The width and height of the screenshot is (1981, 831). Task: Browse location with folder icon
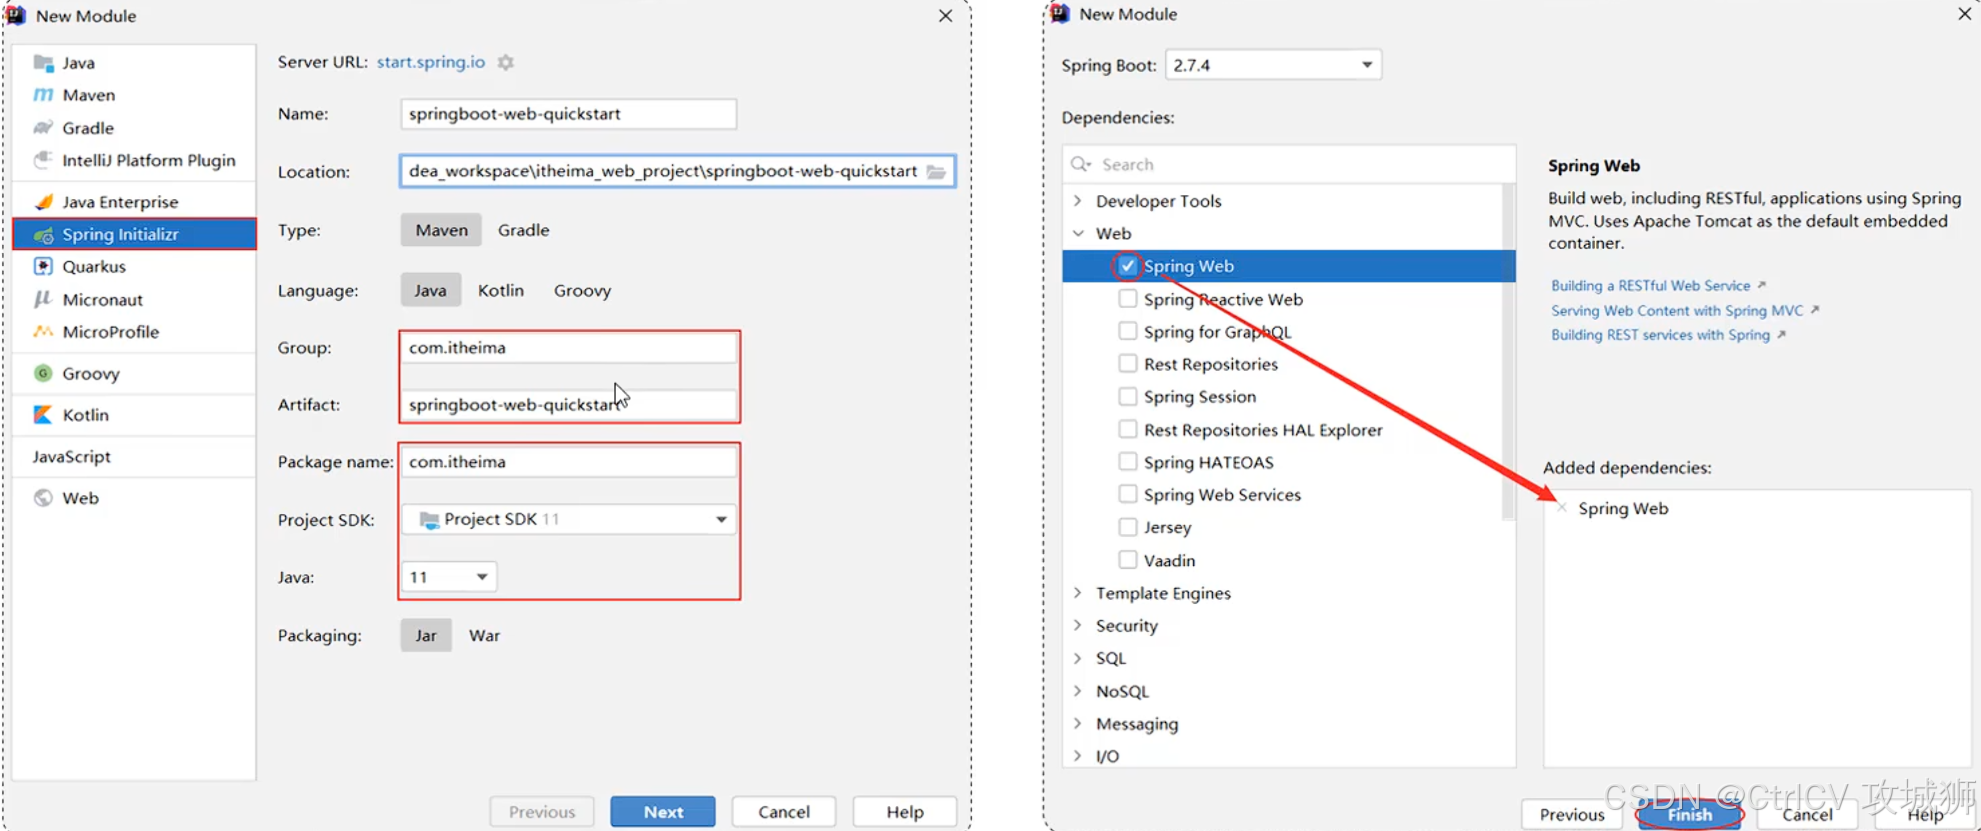[936, 172]
